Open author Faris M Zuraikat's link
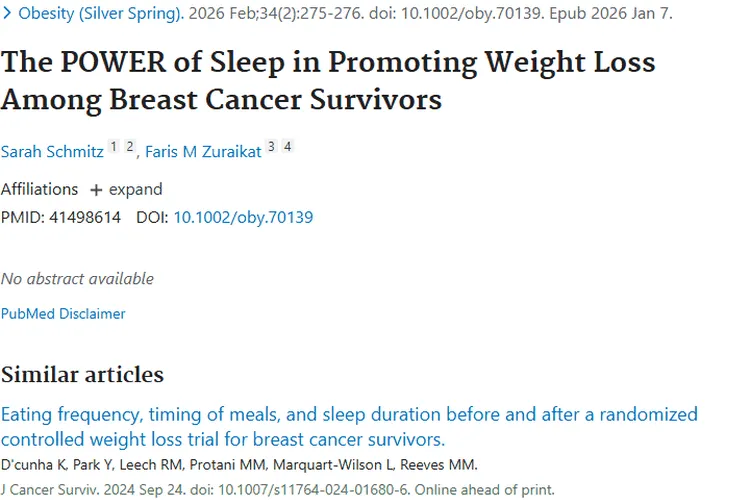This screenshot has height=500, width=750. click(x=203, y=151)
